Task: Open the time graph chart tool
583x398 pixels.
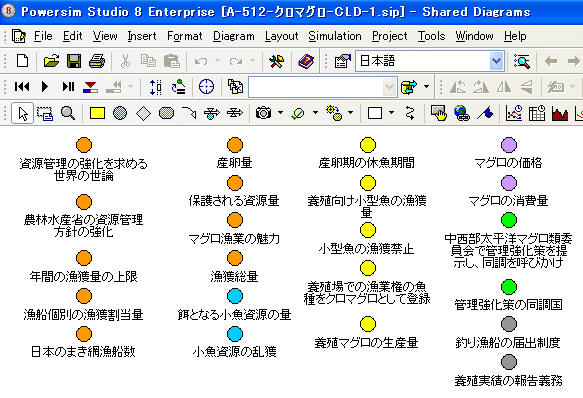Action: click(514, 113)
